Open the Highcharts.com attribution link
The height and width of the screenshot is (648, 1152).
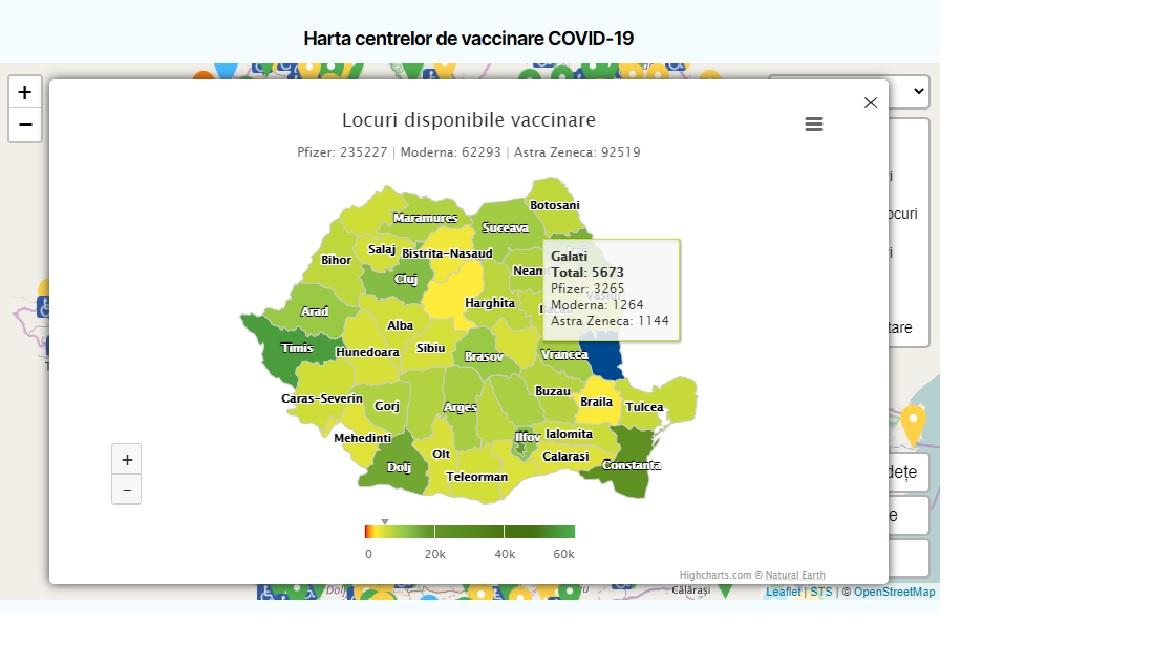714,575
